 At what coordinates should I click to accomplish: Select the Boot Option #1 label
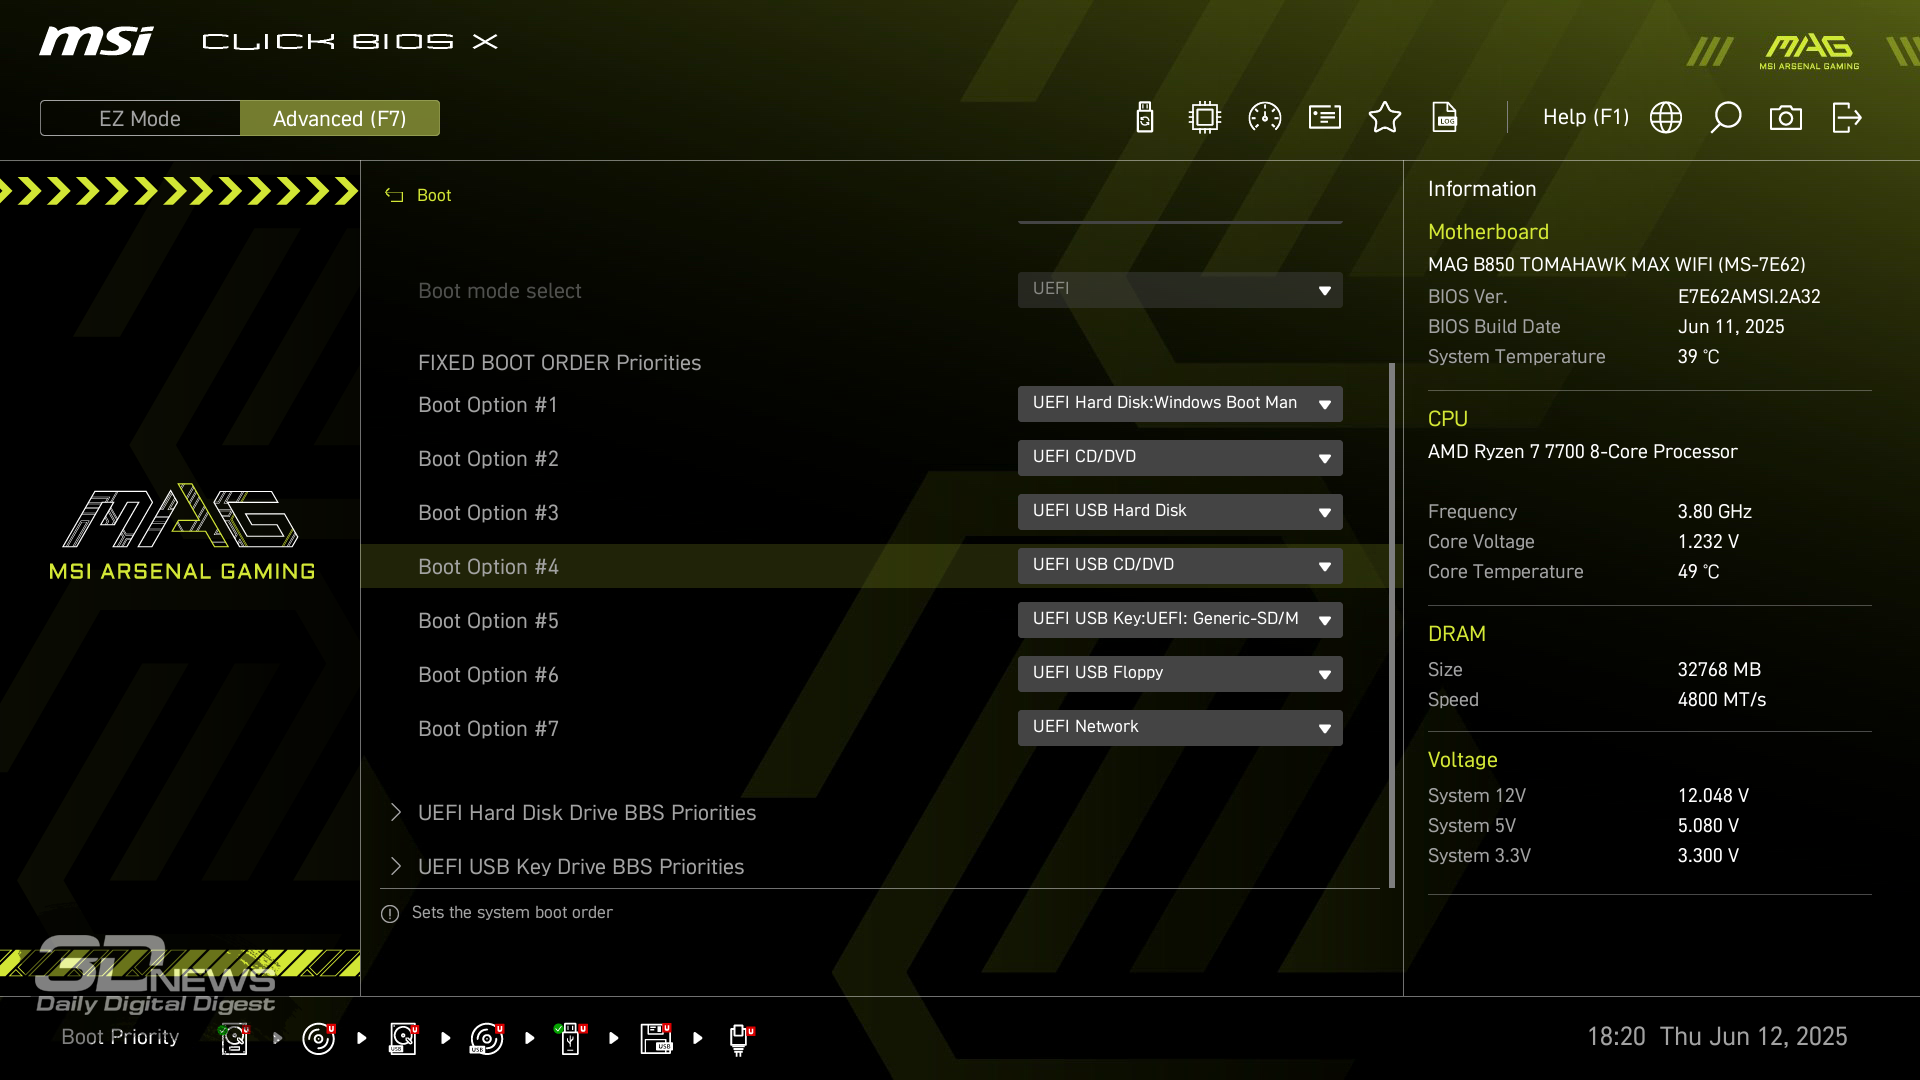point(488,405)
